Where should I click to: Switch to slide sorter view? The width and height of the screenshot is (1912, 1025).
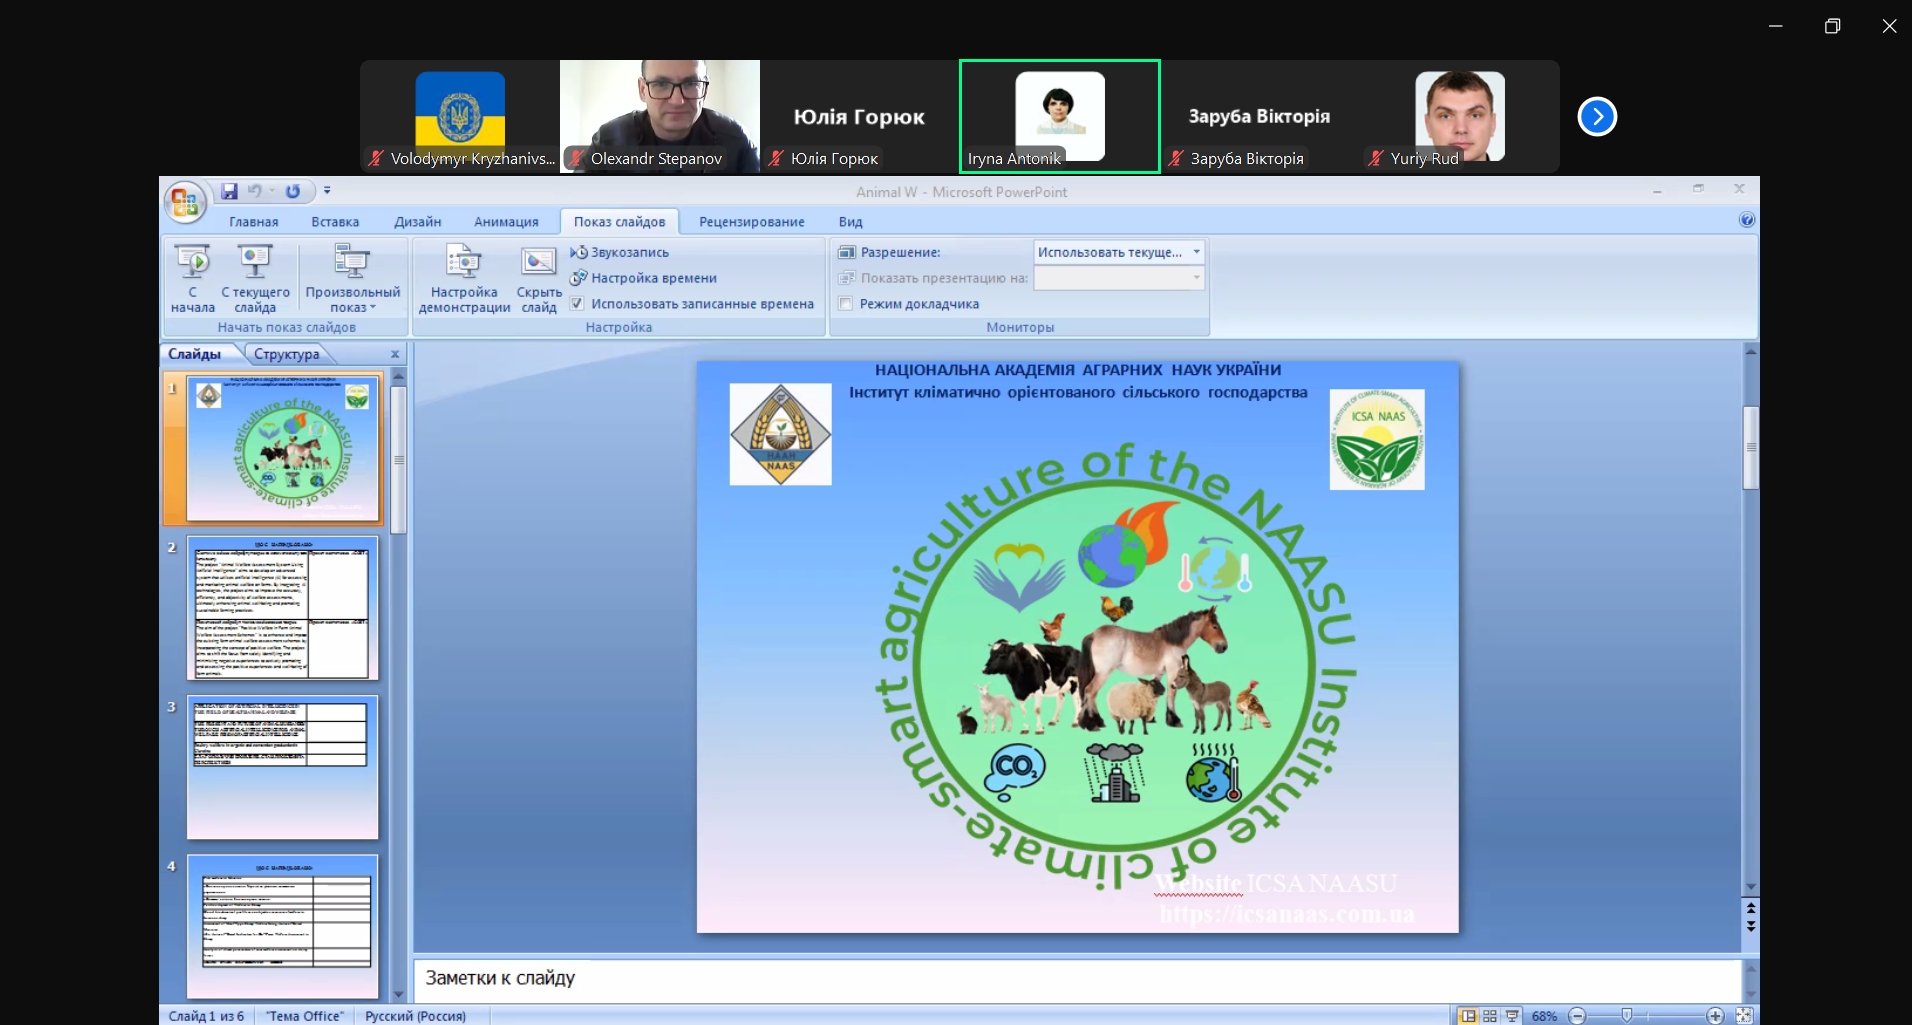coord(1490,1016)
